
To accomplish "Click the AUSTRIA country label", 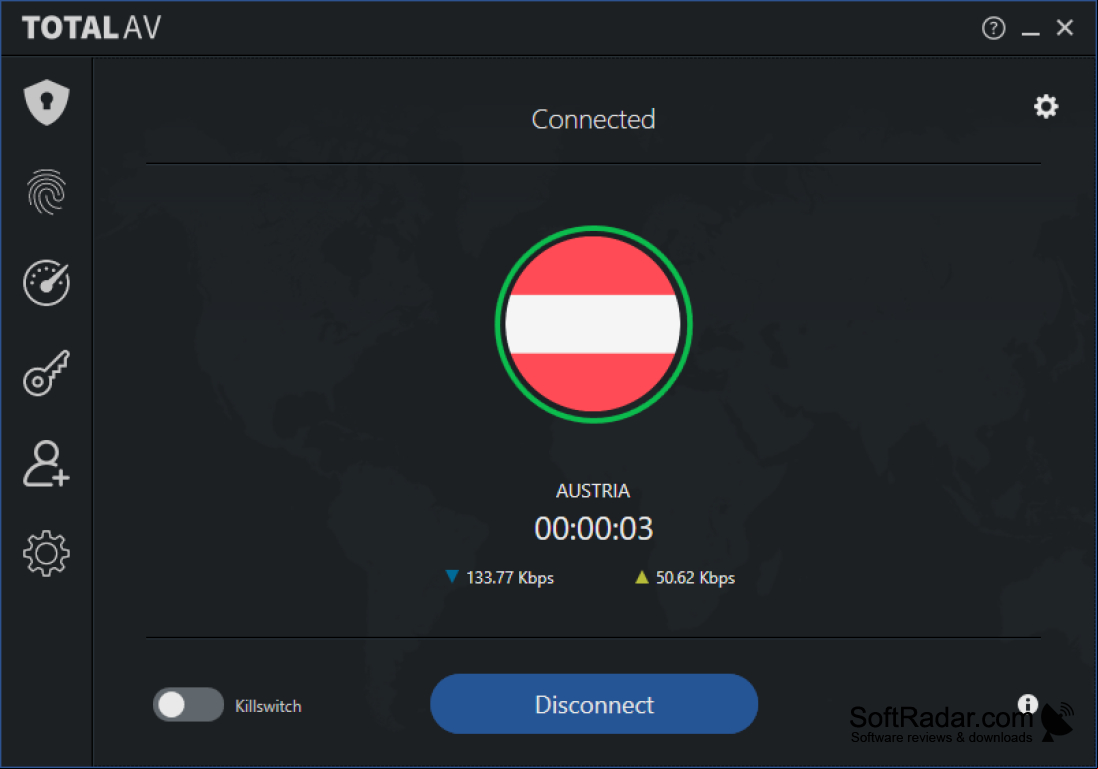I will tap(593, 491).
